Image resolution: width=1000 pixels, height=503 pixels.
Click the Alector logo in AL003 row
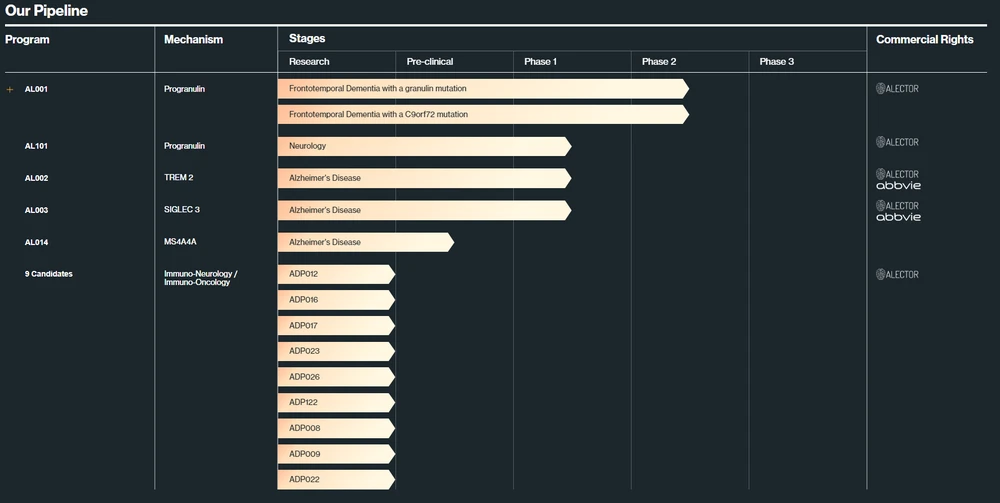click(897, 206)
